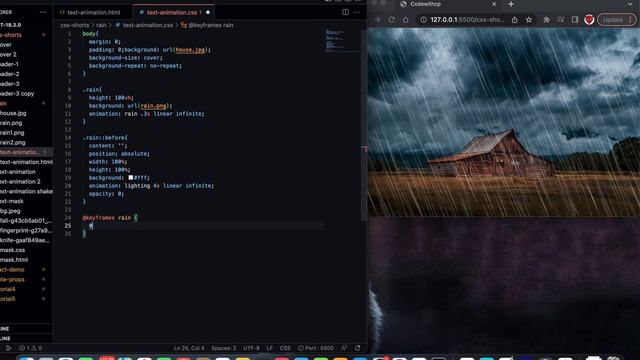640x360 pixels.
Task: Open mask.html in the file explorer
Action: [14, 260]
